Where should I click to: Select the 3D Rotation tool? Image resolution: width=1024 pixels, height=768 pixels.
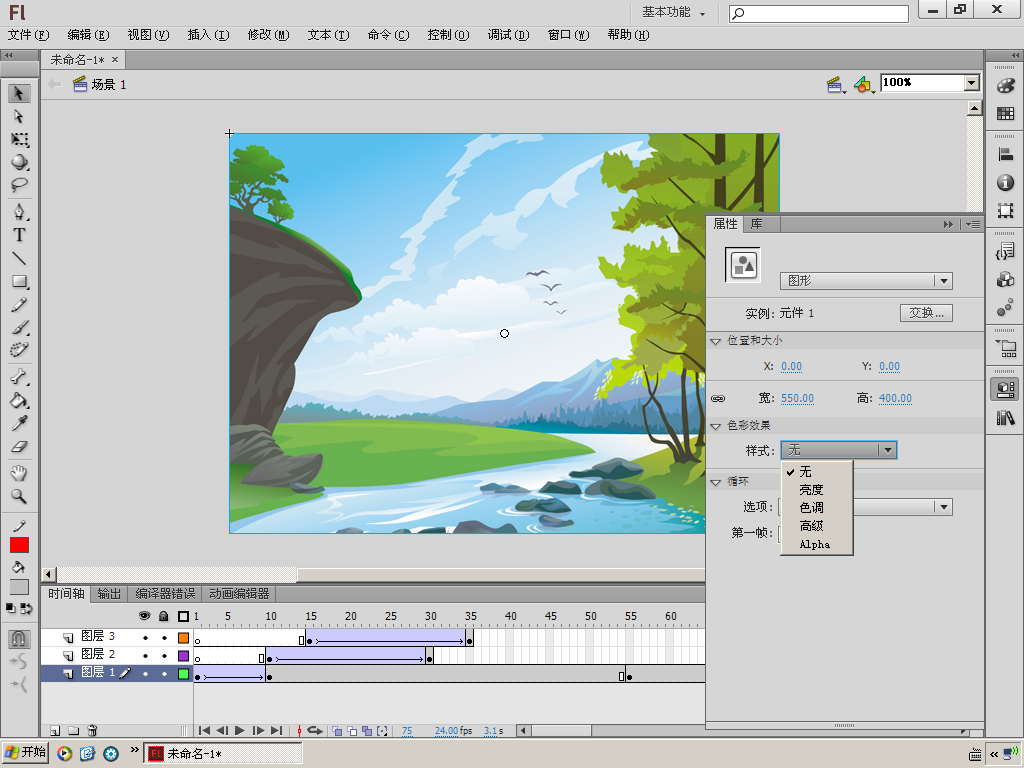(19, 162)
